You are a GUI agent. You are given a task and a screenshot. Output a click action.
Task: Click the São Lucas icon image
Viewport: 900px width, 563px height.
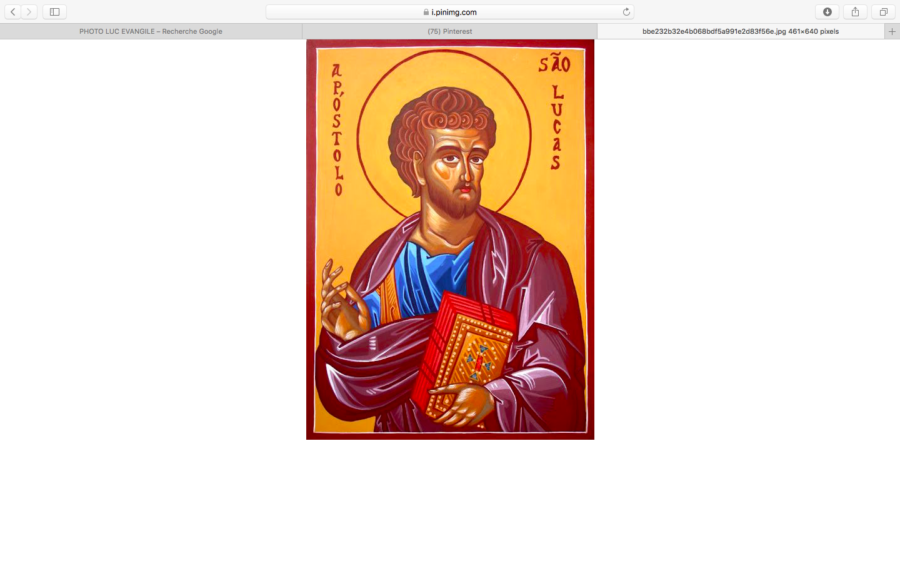point(450,239)
